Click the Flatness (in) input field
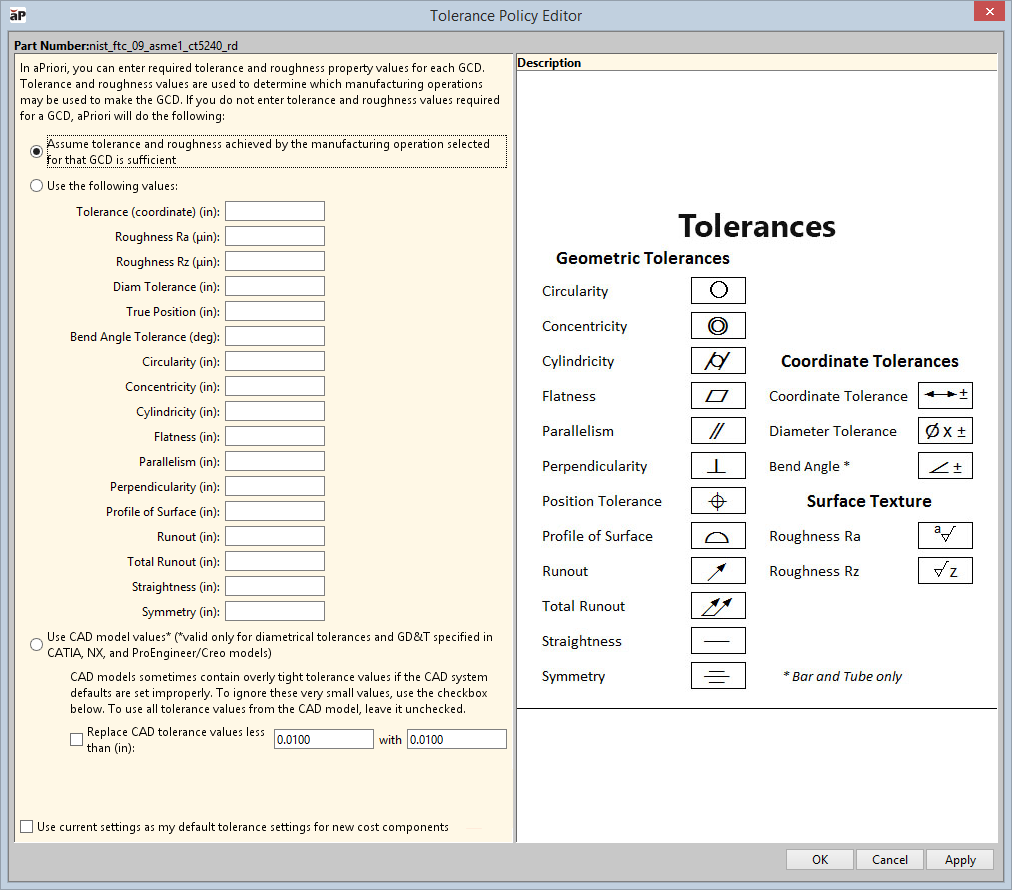1012x890 pixels. point(275,436)
